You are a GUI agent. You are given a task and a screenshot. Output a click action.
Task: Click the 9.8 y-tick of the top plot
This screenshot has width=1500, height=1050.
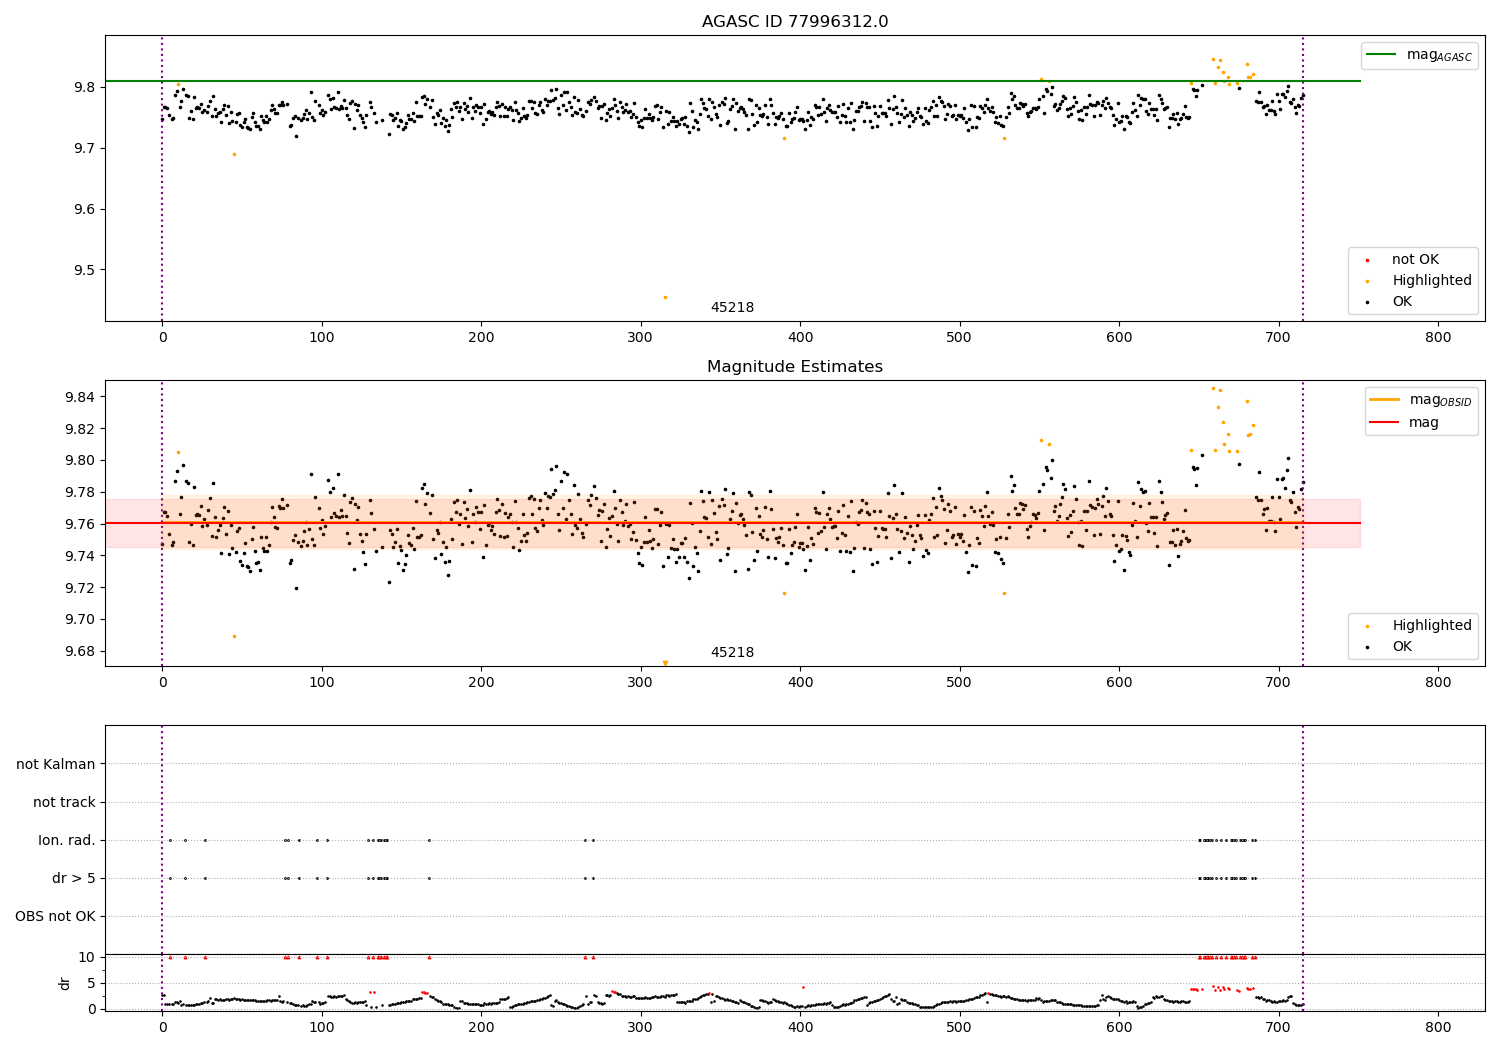(x=85, y=88)
